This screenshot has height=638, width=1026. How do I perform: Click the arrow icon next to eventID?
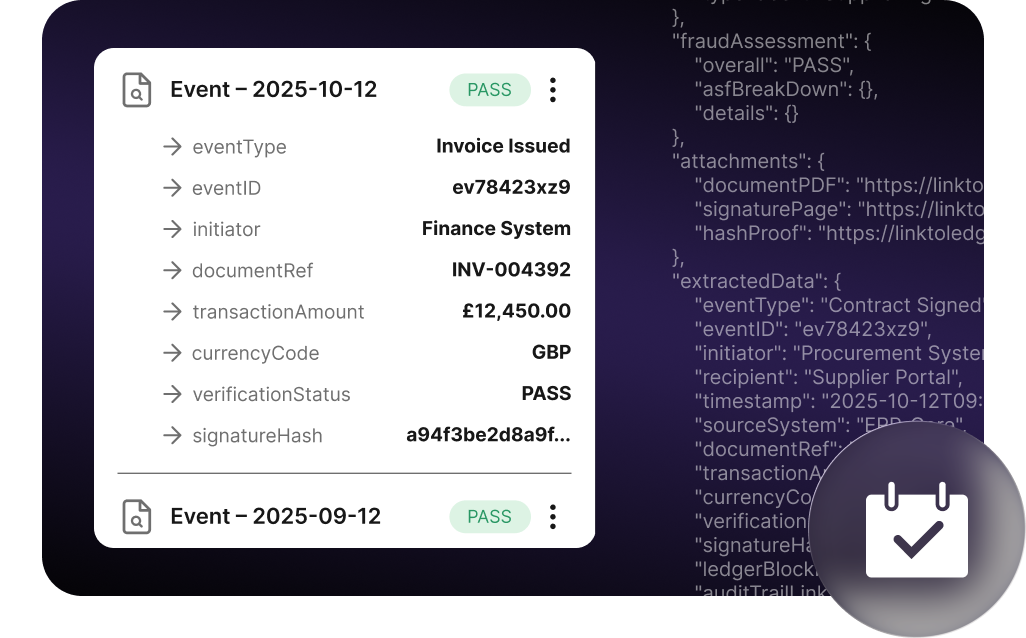coord(172,188)
